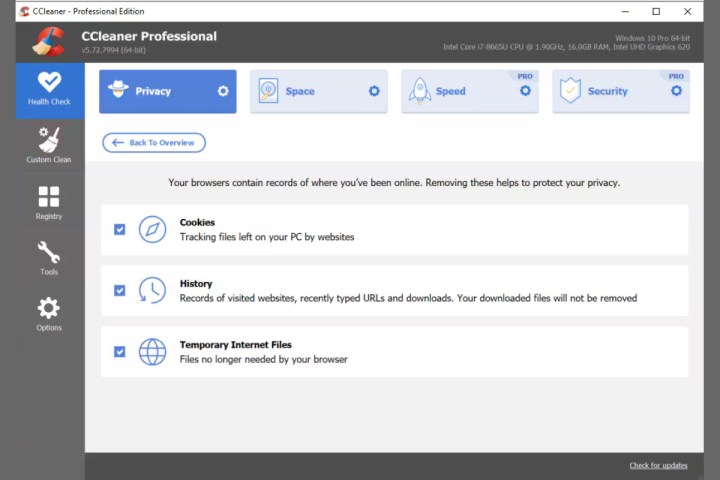
Task: Open the Registry section
Action: [x=49, y=202]
